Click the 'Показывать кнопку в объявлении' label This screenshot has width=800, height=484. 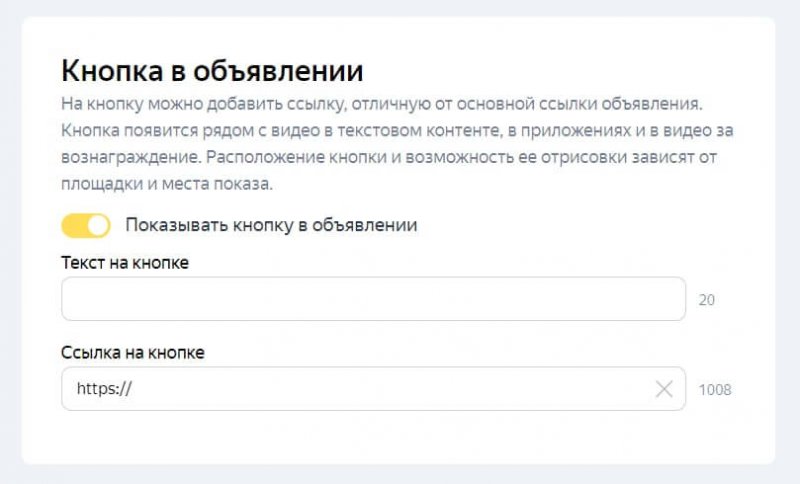point(270,225)
